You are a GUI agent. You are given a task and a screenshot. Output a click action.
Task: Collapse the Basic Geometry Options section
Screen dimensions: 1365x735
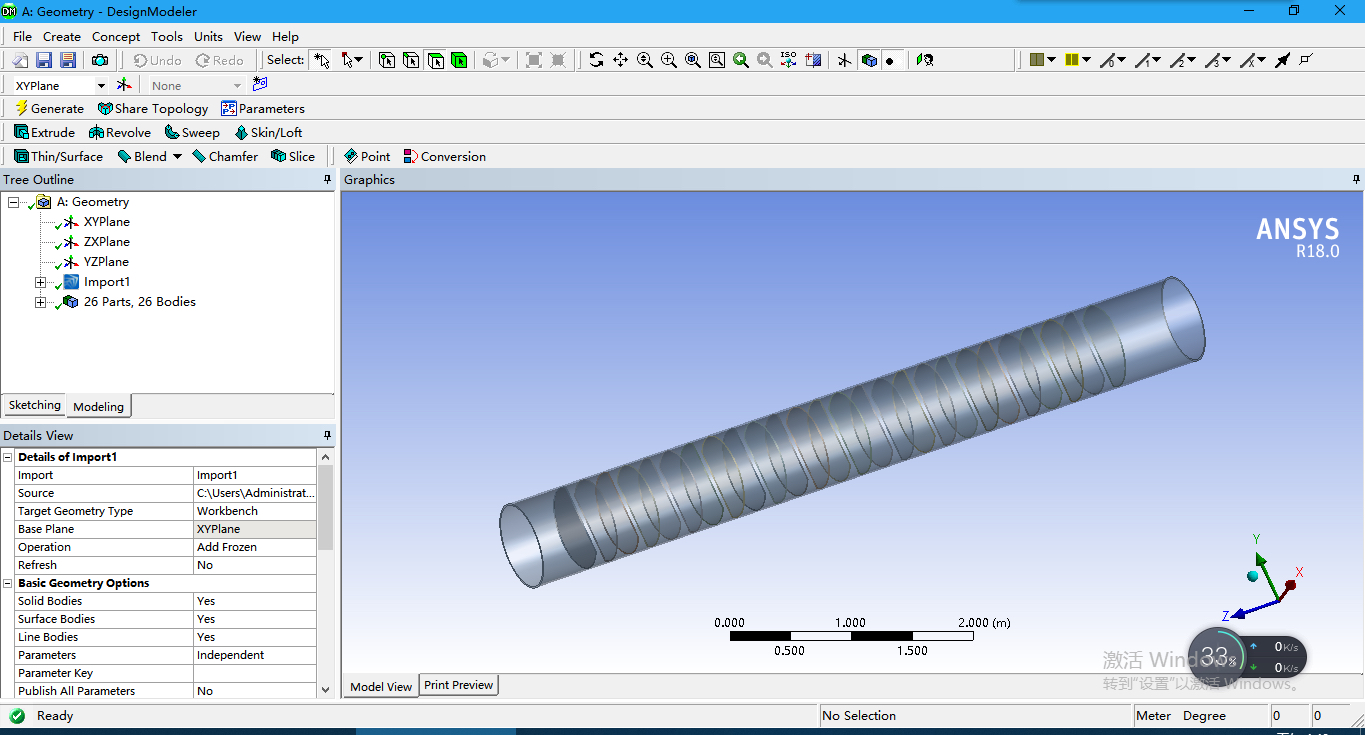[8, 583]
